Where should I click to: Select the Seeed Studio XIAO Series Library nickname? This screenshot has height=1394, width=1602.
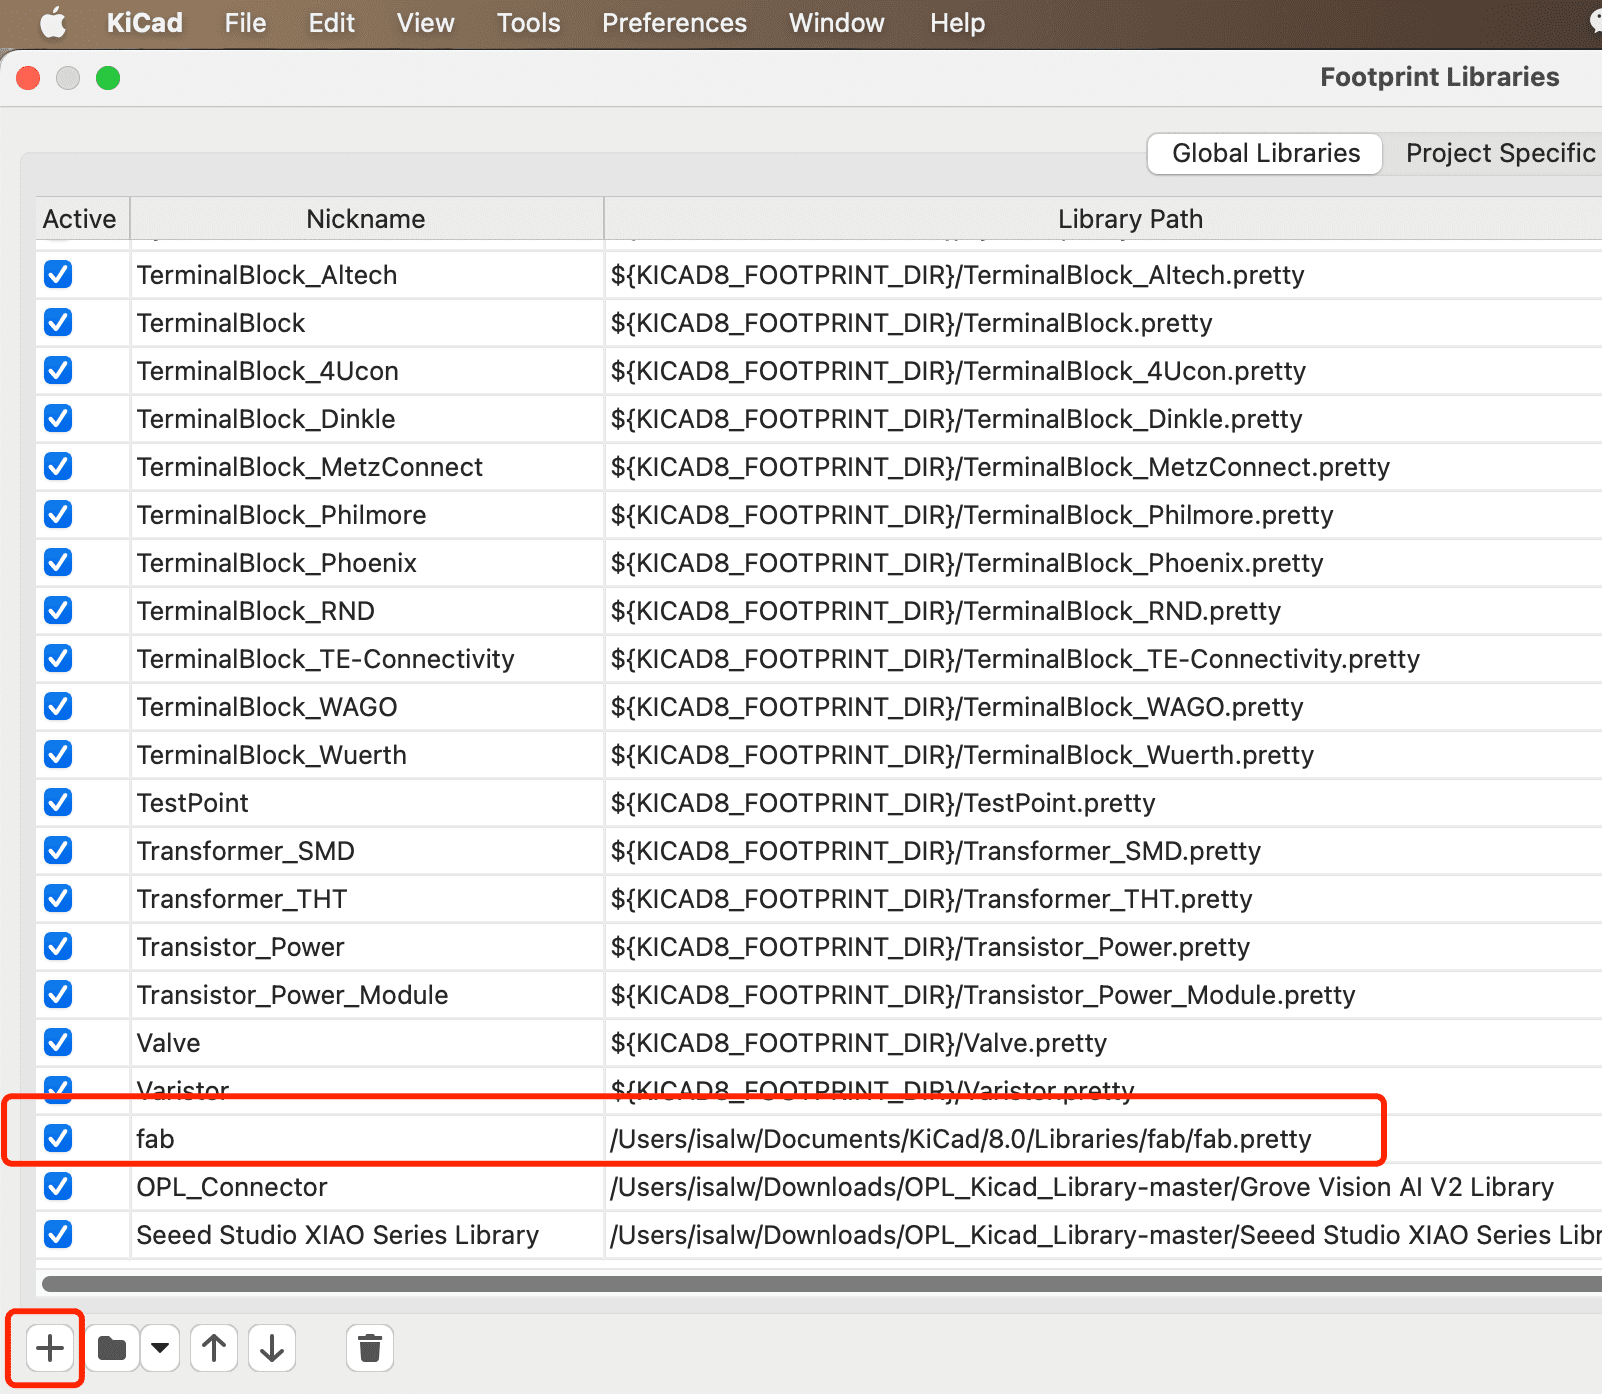pos(366,1234)
